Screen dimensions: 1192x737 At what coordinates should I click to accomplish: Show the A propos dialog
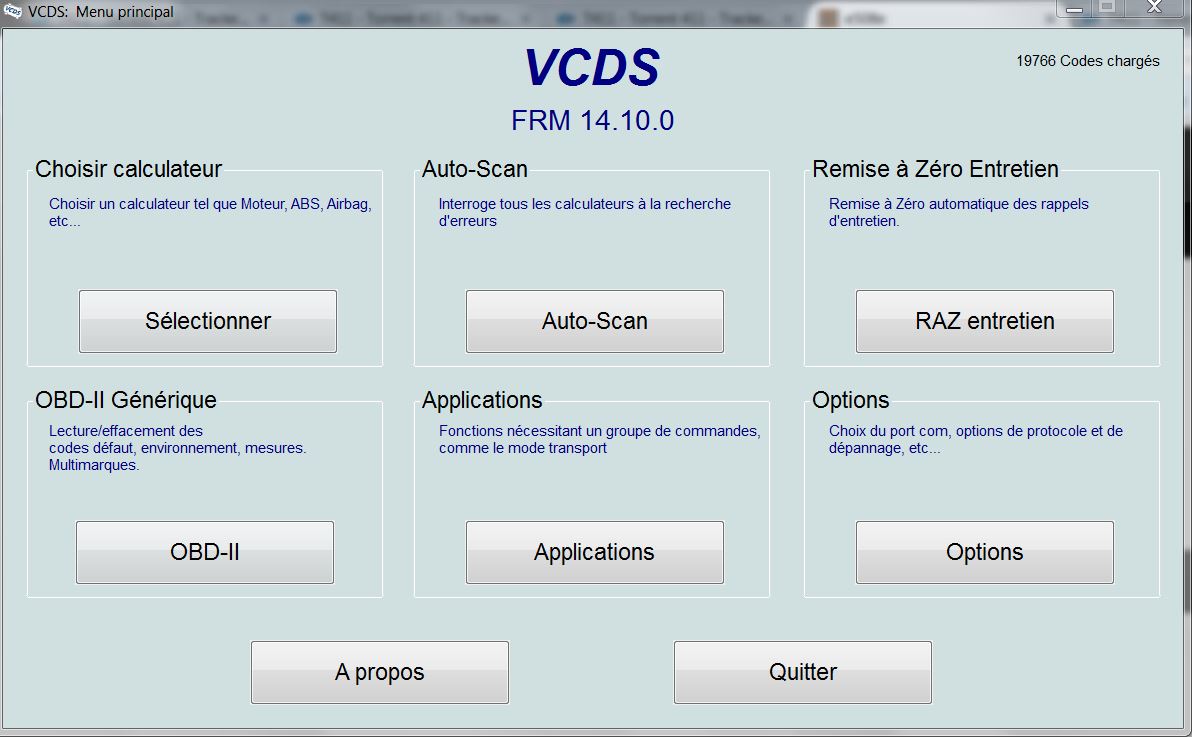point(379,672)
